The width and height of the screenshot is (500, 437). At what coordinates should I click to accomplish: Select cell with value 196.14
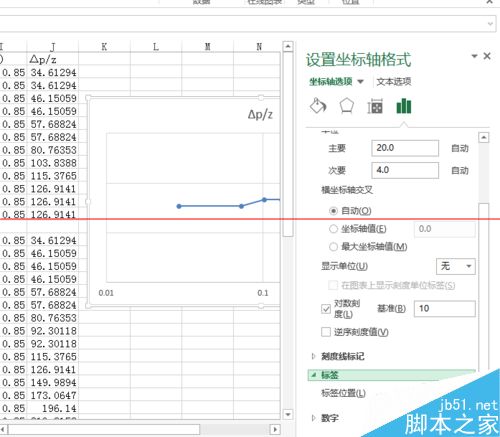coord(53,408)
